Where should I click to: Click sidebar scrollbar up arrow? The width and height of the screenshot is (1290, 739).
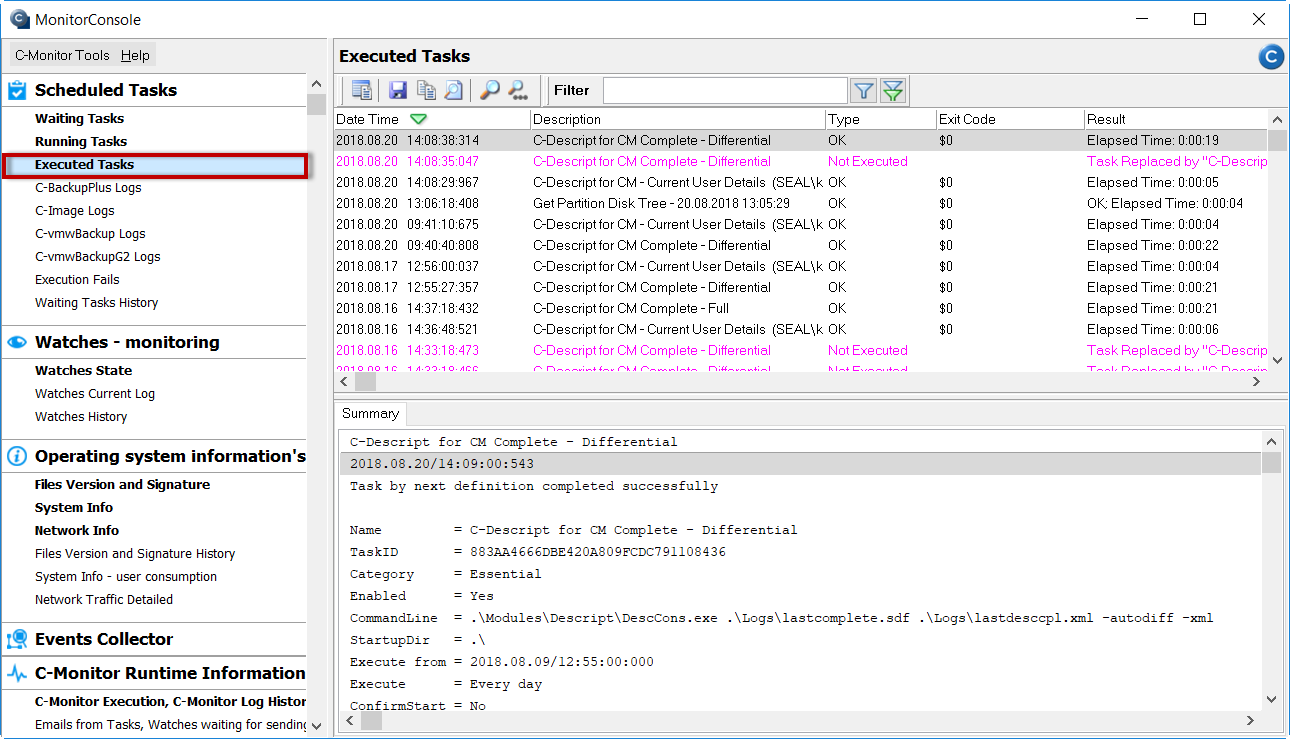pyautogui.click(x=316, y=85)
